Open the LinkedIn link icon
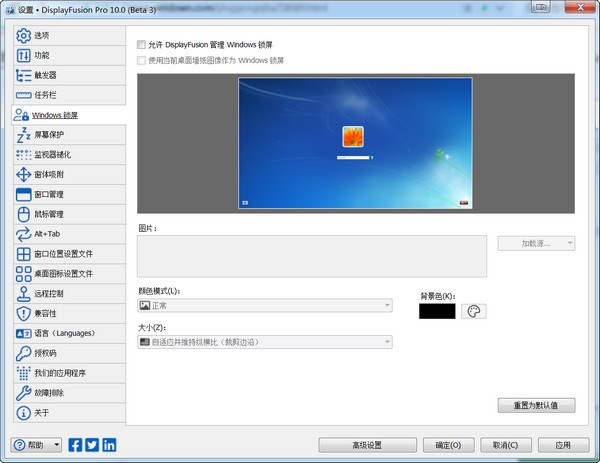Image resolution: width=600 pixels, height=463 pixels. tap(109, 445)
